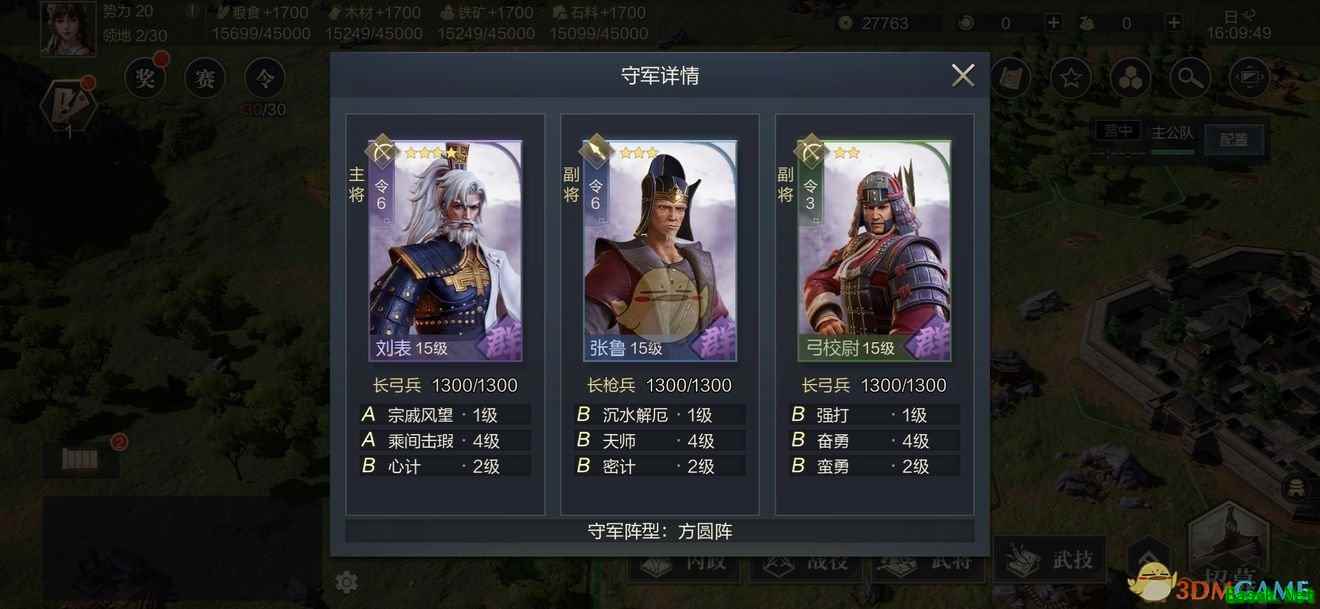View the 强打 skill entry
Image resolution: width=1320 pixels, height=609 pixels.
tap(874, 415)
